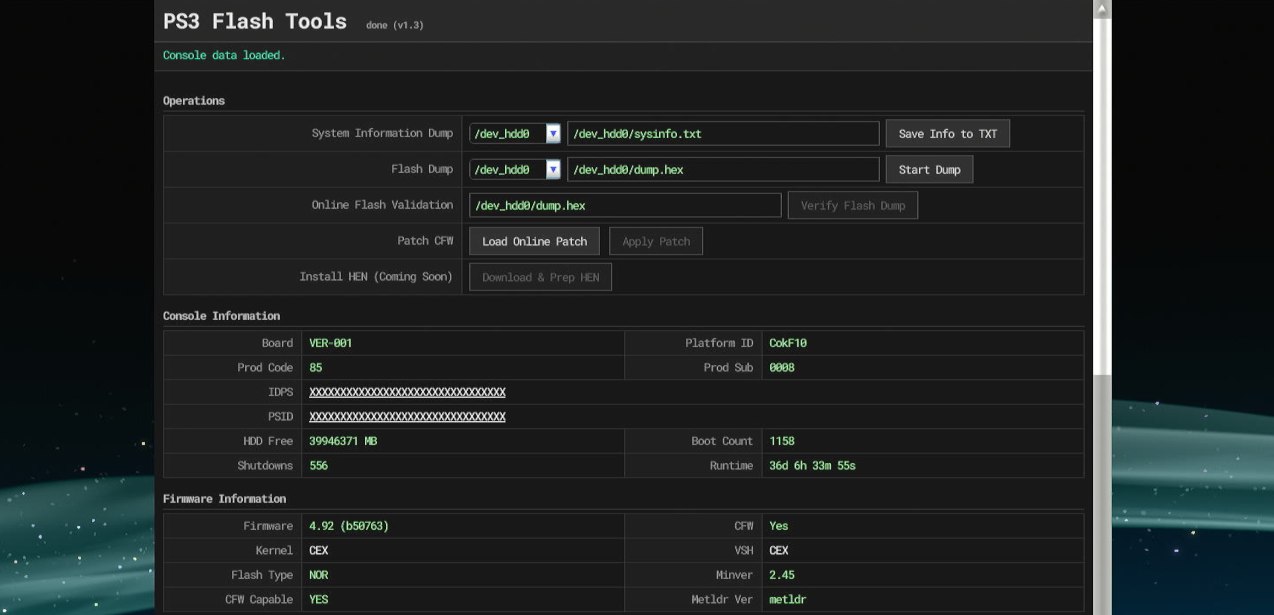Viewport: 1274px width, 615px height.
Task: Click the vertical scrollbar thumb
Action: (1102, 196)
